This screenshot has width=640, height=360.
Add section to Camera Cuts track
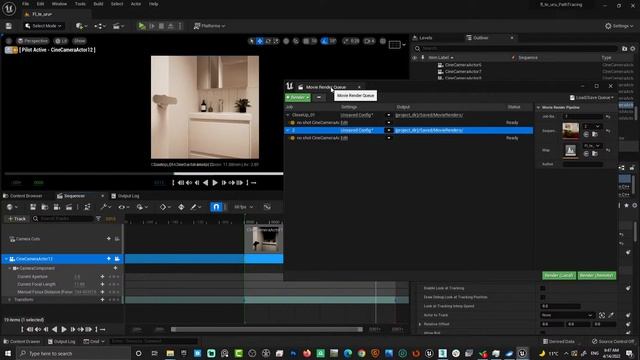click(x=109, y=239)
